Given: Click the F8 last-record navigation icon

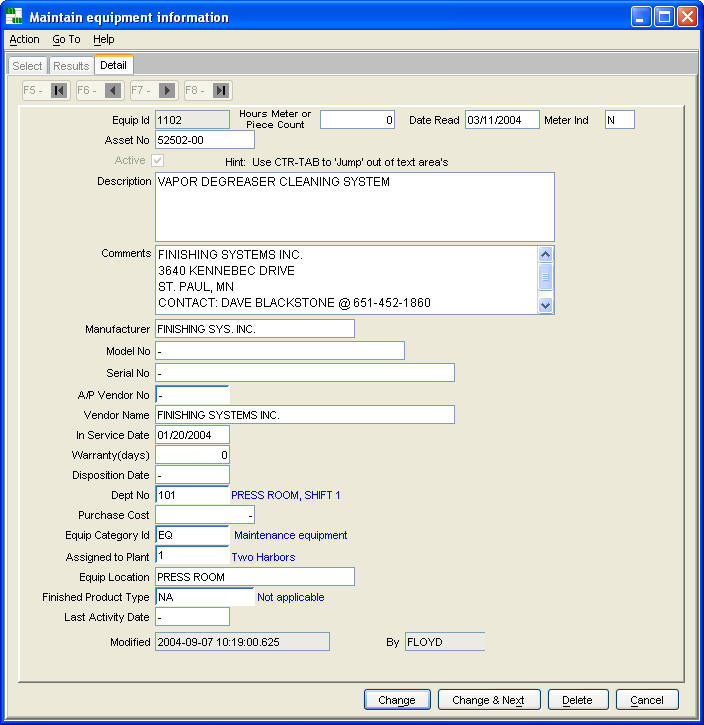Looking at the screenshot, I should 221,90.
